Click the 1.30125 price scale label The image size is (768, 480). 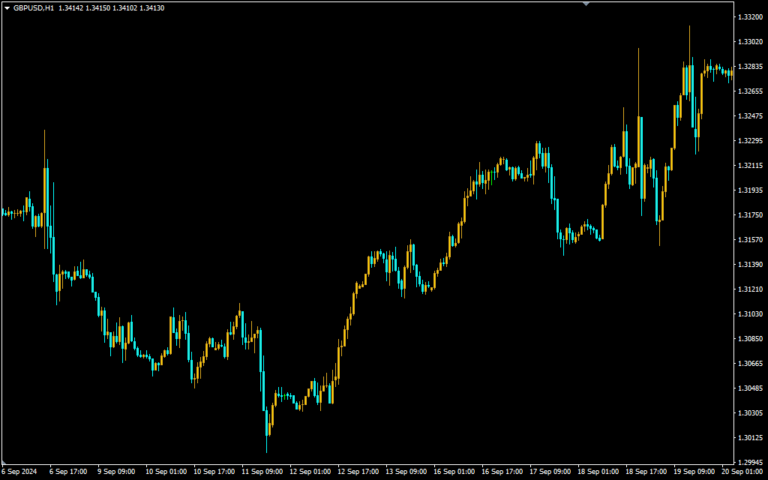pos(749,438)
